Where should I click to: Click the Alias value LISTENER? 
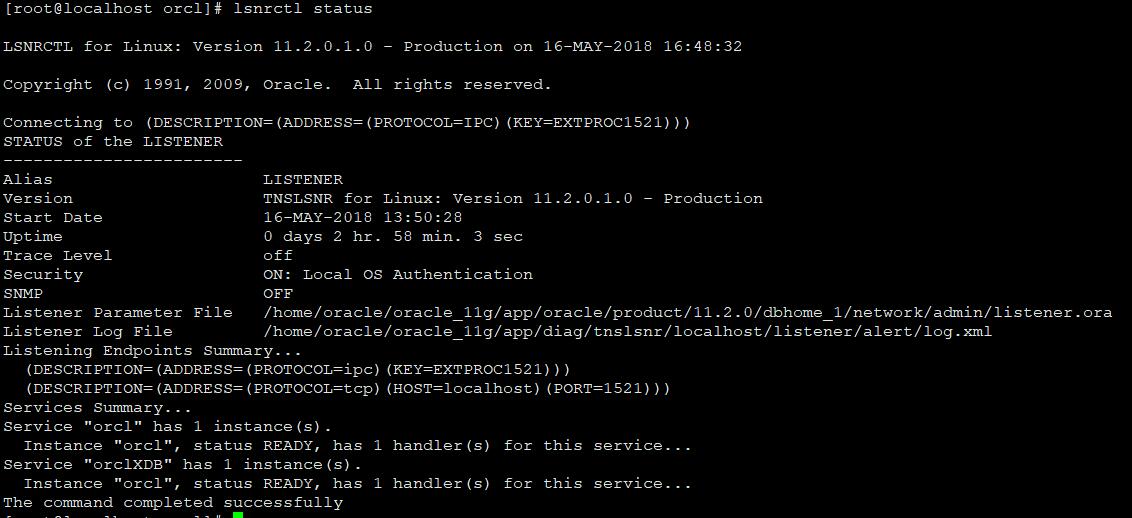[x=302, y=180]
